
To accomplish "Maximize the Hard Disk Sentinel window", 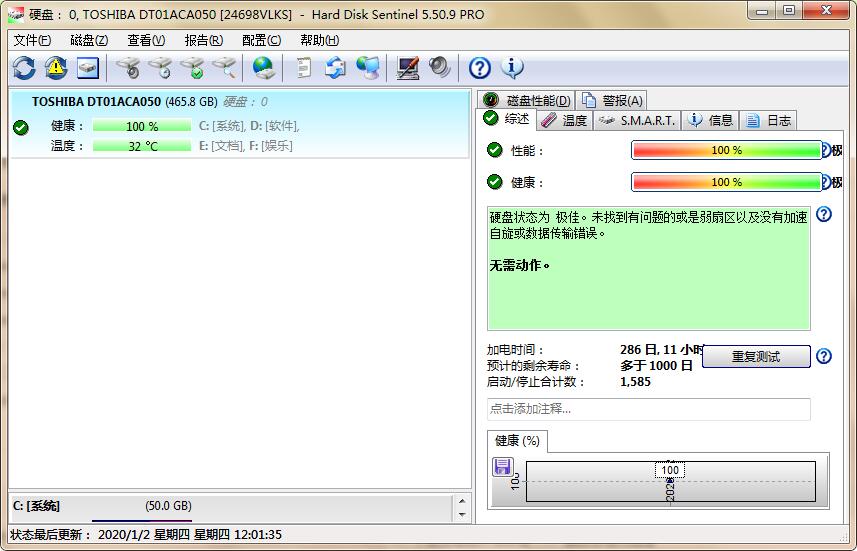I will click(789, 10).
